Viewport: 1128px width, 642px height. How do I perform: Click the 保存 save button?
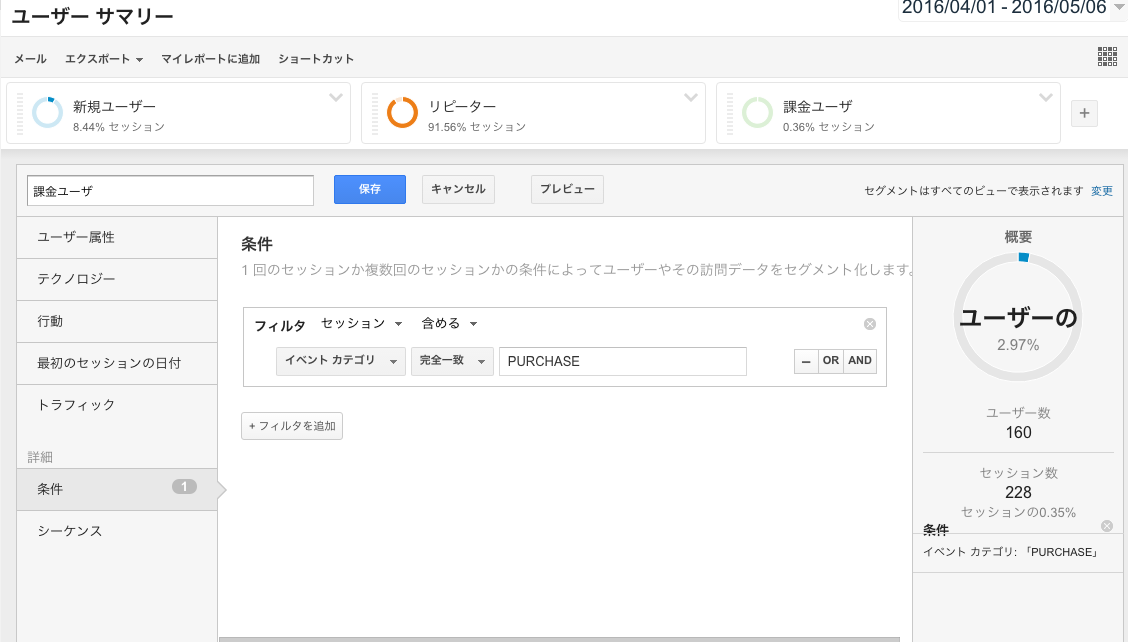click(x=370, y=189)
